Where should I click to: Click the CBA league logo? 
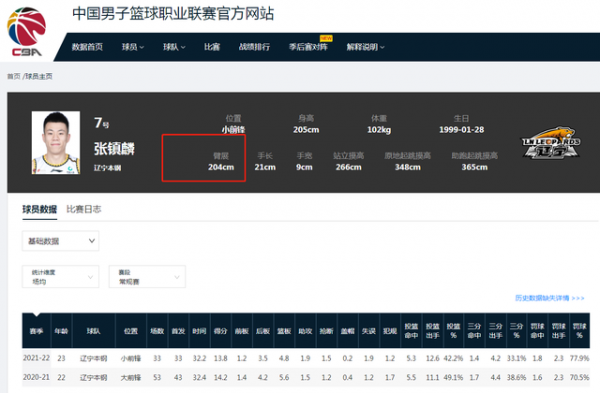point(26,31)
